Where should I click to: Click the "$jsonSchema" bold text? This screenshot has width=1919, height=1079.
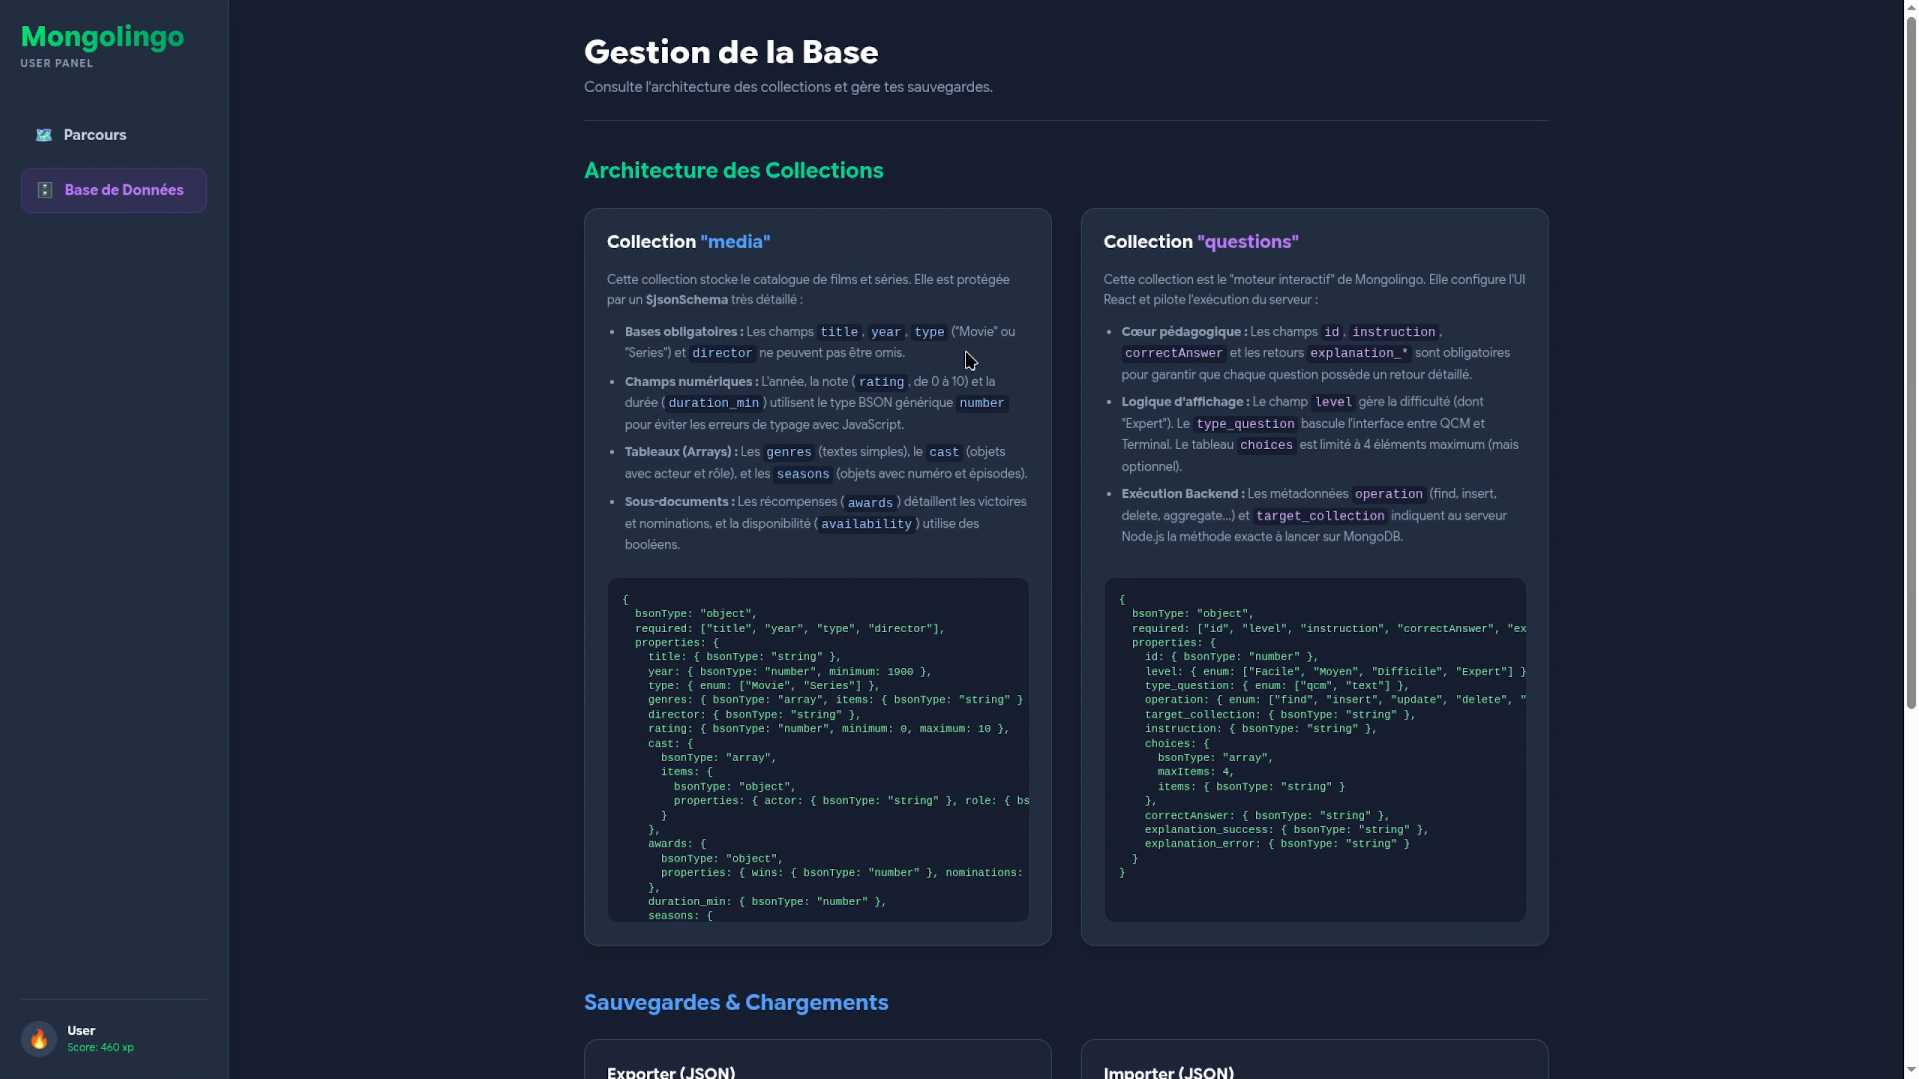(686, 299)
